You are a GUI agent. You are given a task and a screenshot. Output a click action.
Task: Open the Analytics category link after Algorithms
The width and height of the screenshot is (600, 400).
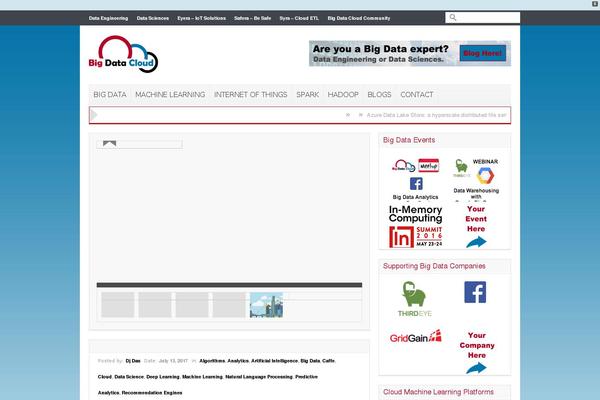238,361
